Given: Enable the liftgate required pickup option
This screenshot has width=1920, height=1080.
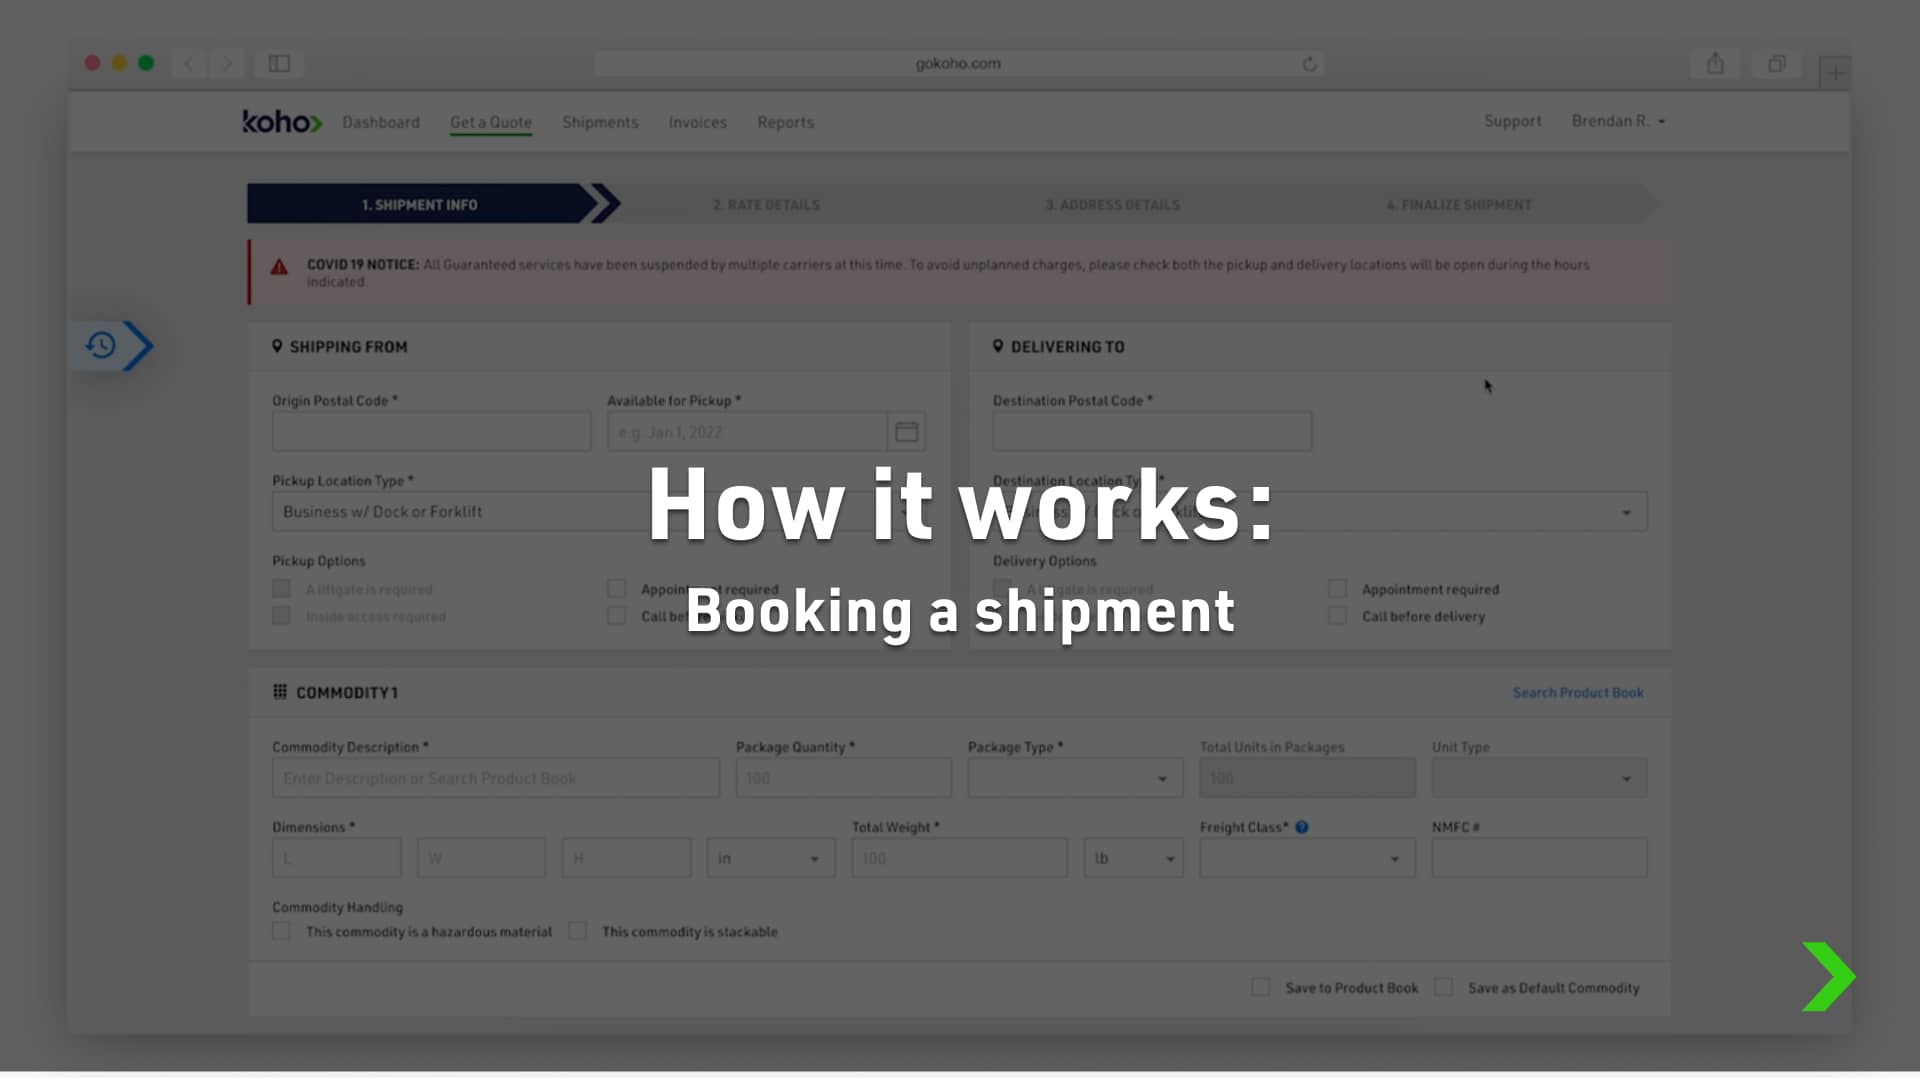Looking at the screenshot, I should 281,588.
